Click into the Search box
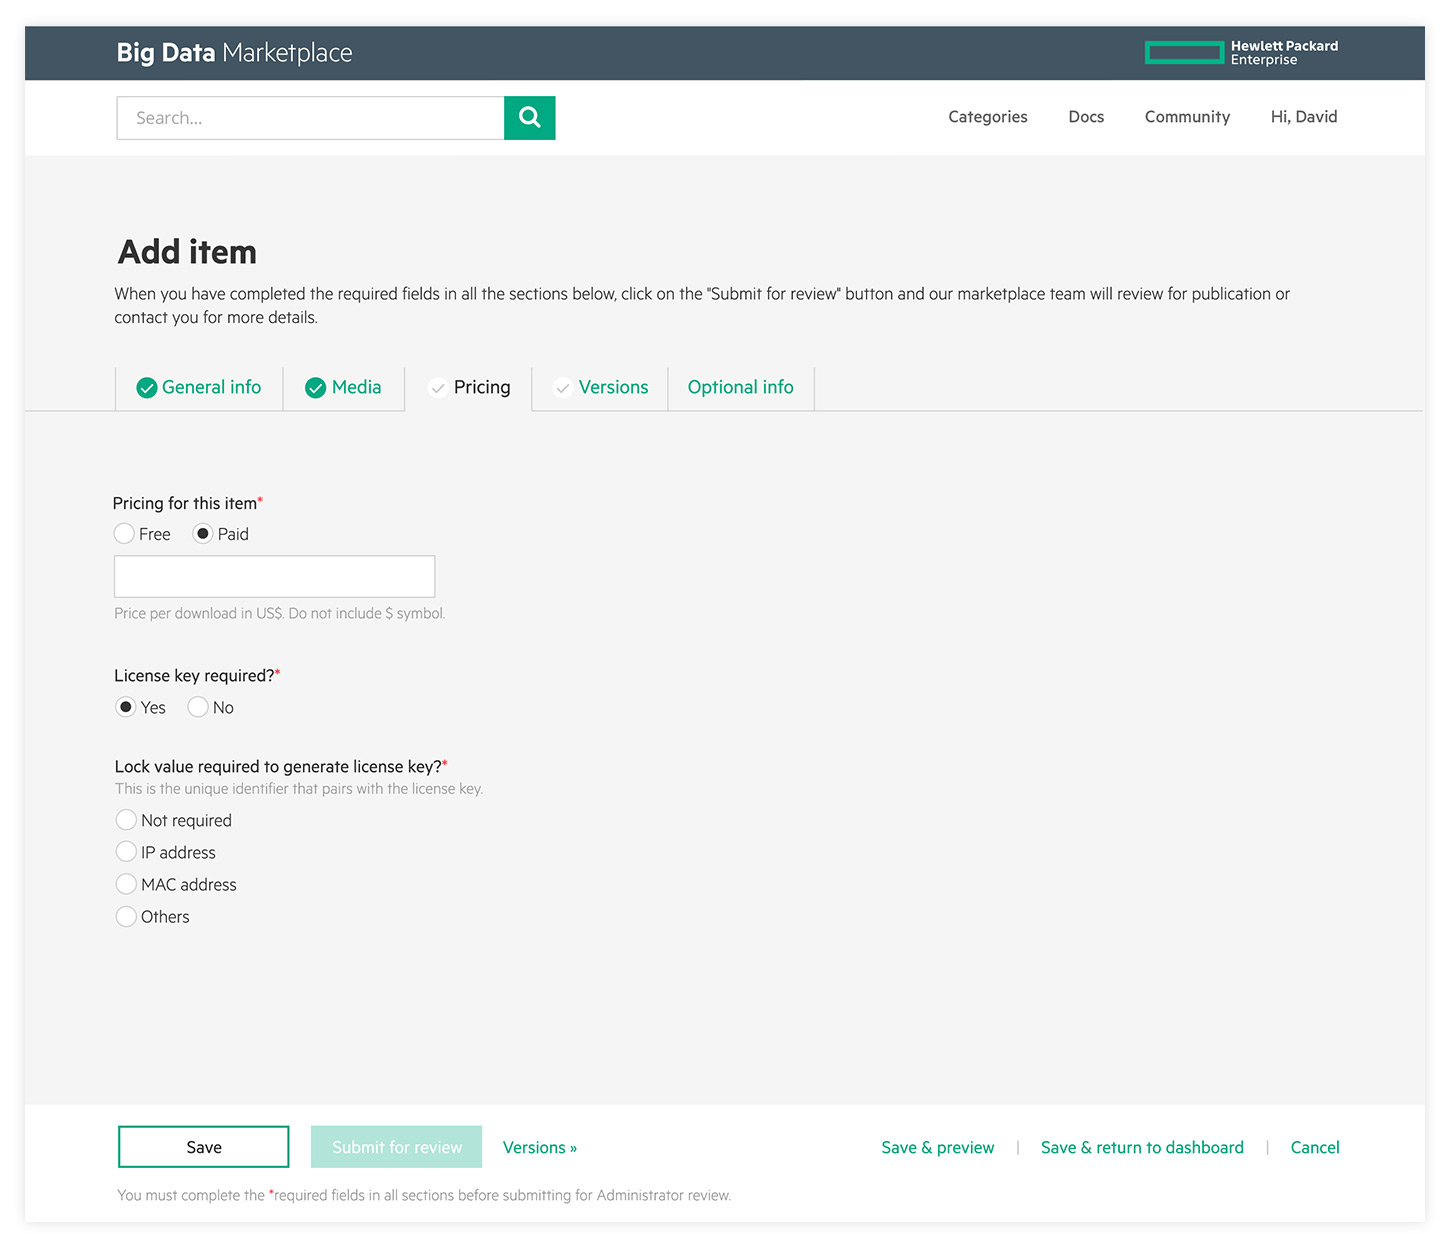The height and width of the screenshot is (1250, 1450). [x=310, y=118]
